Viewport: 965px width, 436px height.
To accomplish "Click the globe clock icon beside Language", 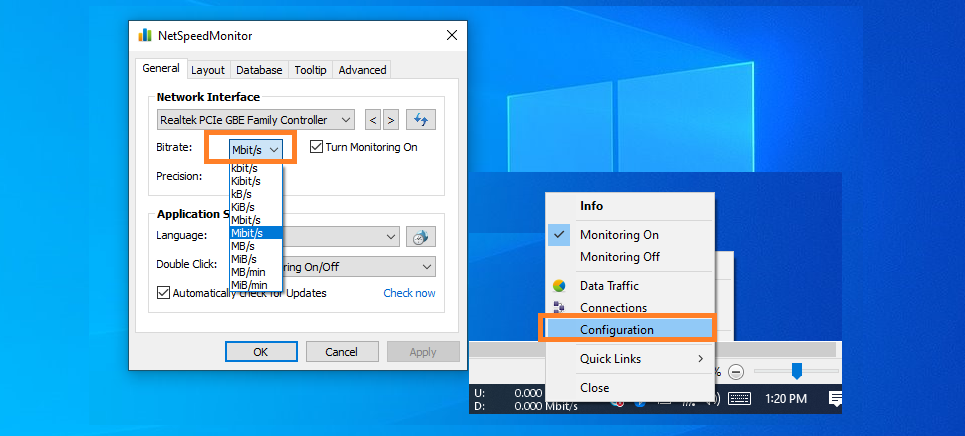I will click(421, 236).
